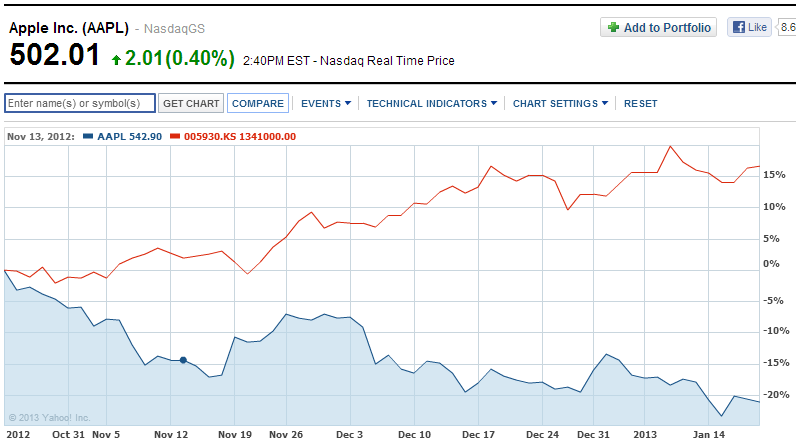This screenshot has height=442, width=796.
Task: Open the Events dropdown menu
Action: pyautogui.click(x=326, y=104)
